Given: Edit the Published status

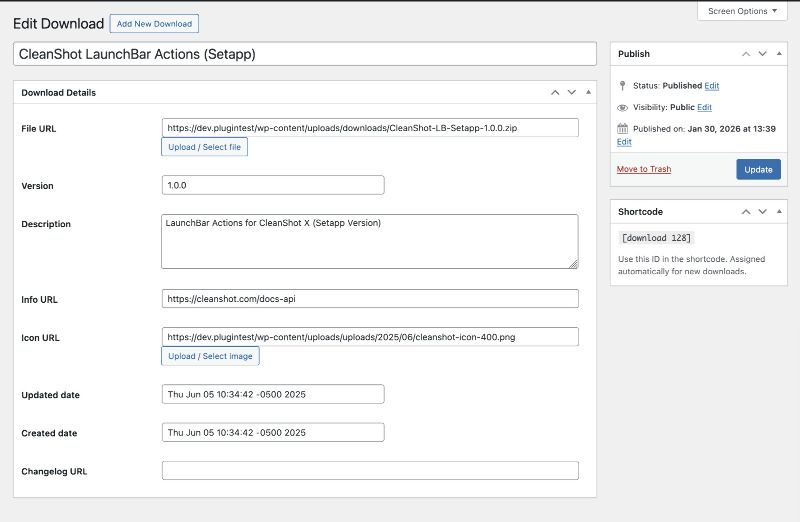Looking at the screenshot, I should 712,86.
